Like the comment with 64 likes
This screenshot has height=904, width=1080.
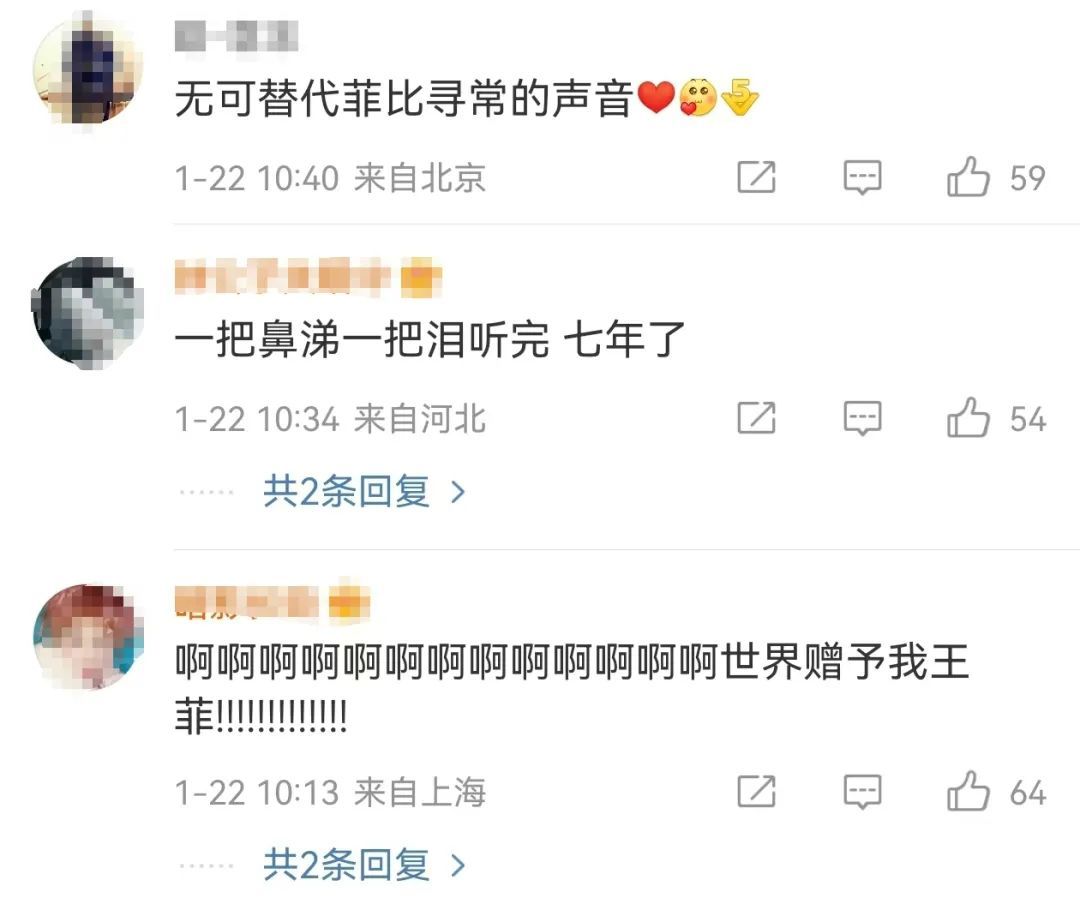pyautogui.click(x=968, y=790)
